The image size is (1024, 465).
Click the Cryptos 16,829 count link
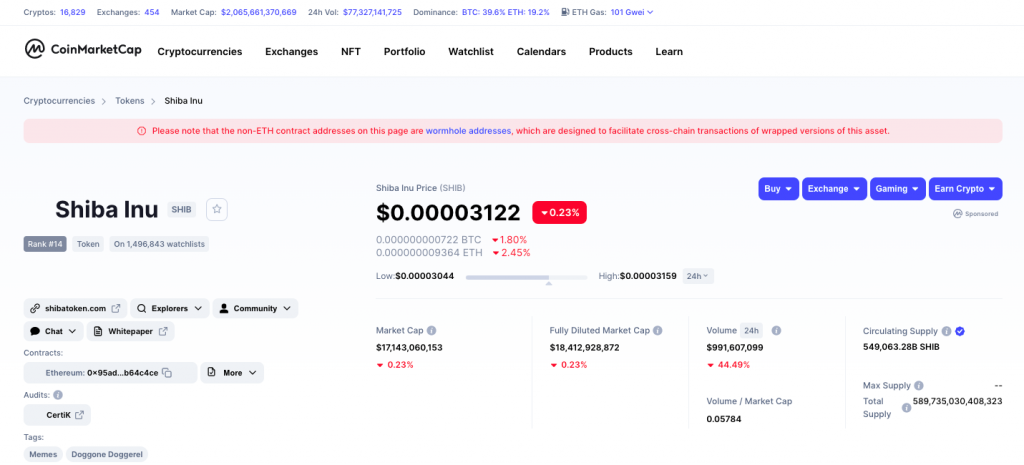tap(73, 12)
